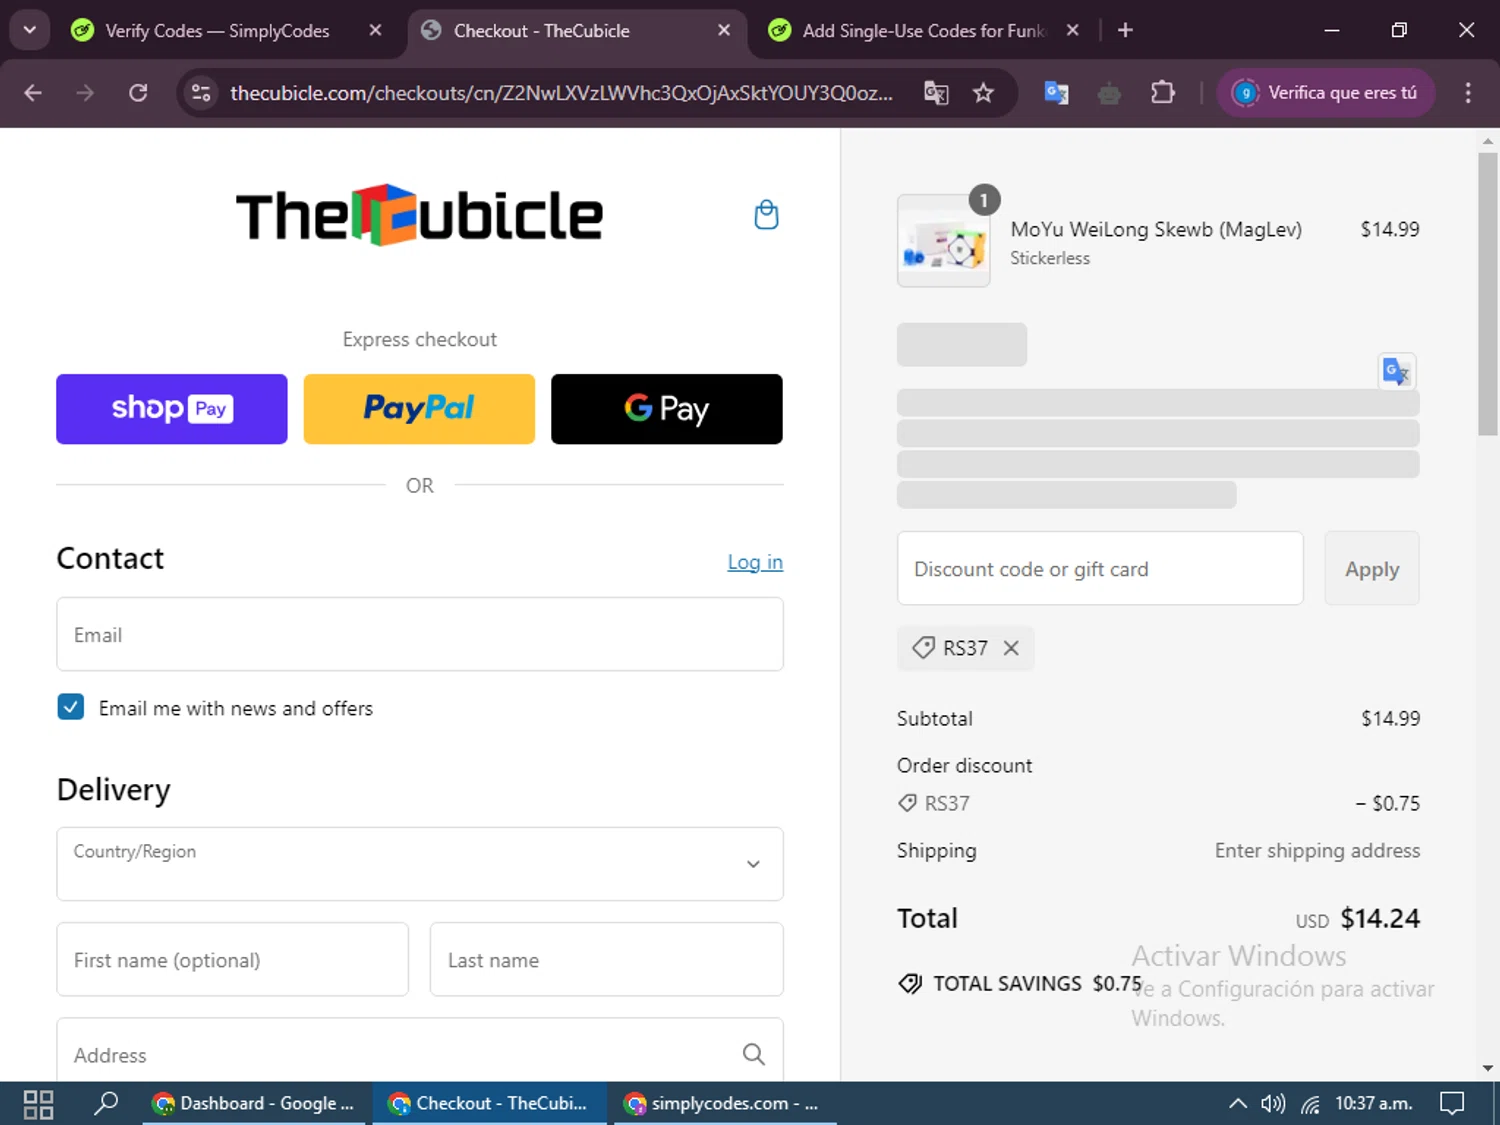The image size is (1500, 1125).
Task: Click the MoYu WeiLong Skewb product thumbnail
Action: pos(943,241)
